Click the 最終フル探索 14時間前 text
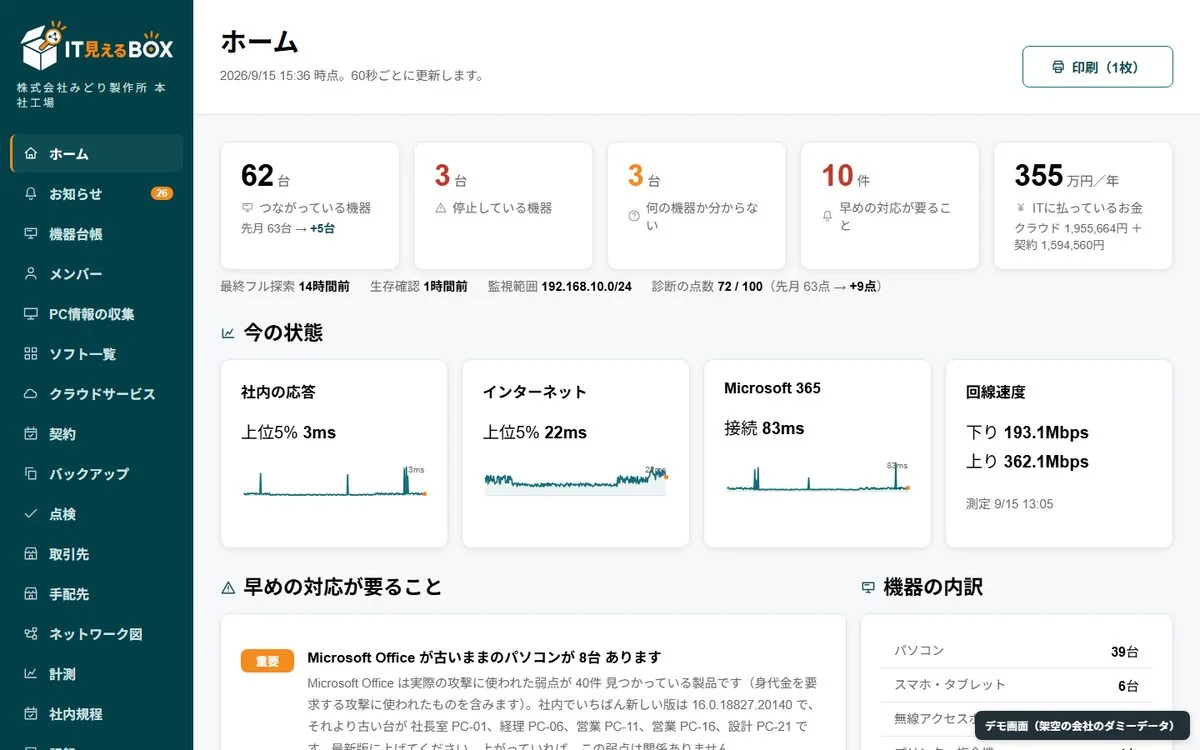Viewport: 1200px width, 750px height. coord(285,287)
